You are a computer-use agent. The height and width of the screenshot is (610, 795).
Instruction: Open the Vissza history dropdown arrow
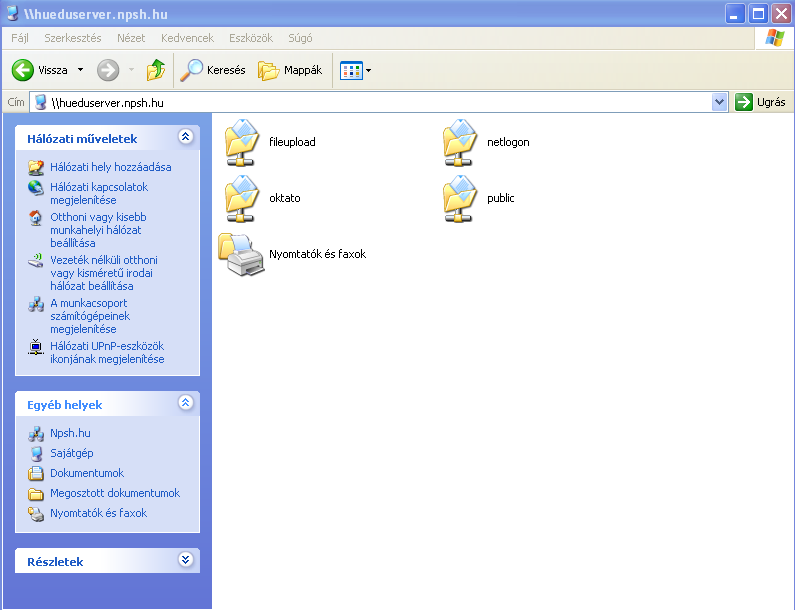click(80, 70)
